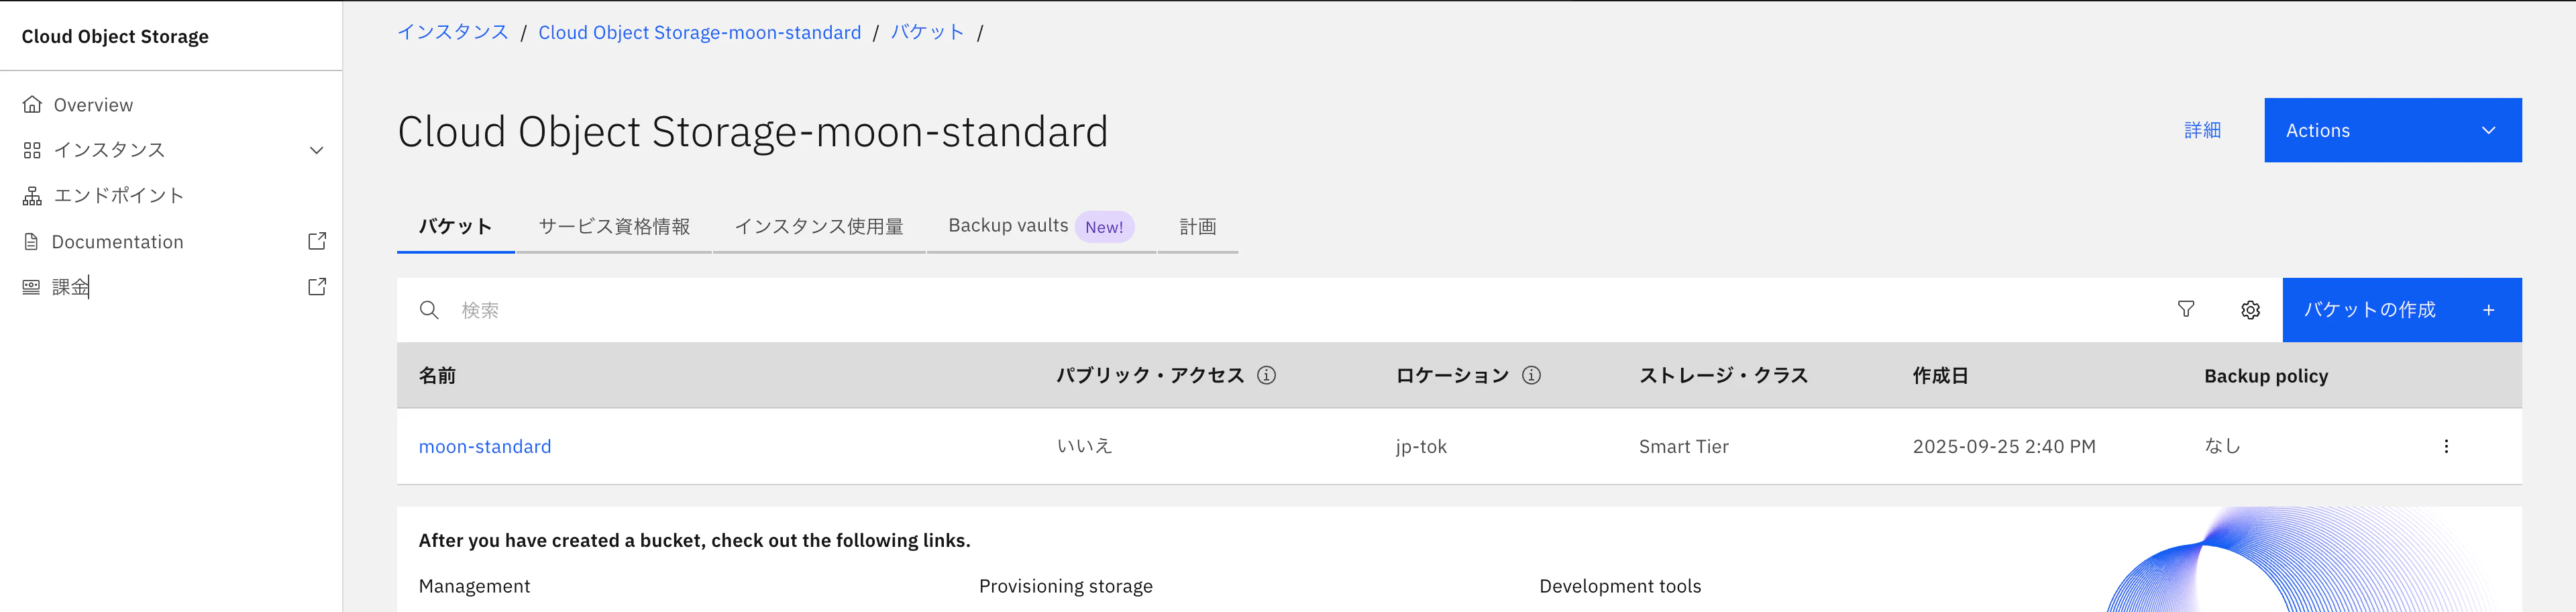This screenshot has width=2576, height=612.
Task: Open table settings gear icon
Action: pos(2250,310)
